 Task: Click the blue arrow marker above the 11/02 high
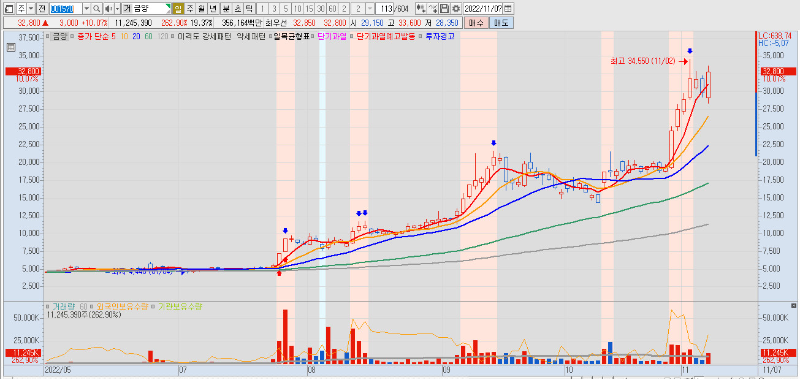pyautogui.click(x=690, y=51)
